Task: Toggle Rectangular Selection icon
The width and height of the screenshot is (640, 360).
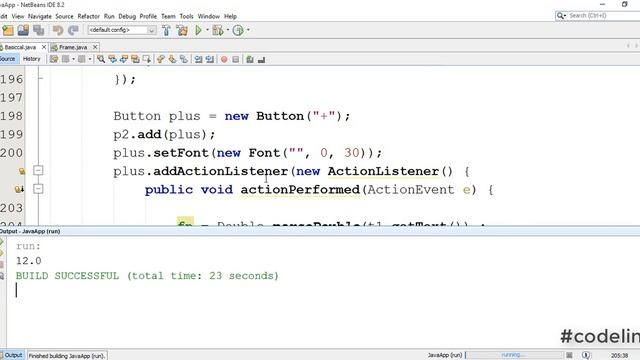Action: coord(147,60)
